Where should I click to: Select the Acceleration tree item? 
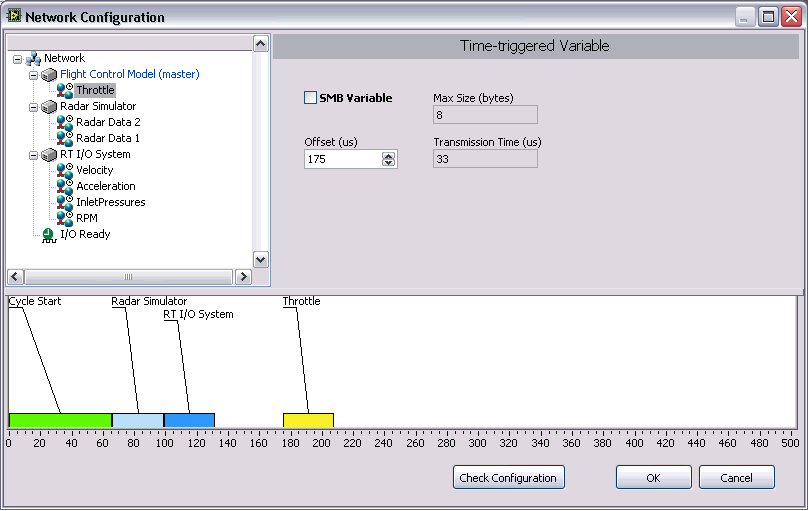pos(106,186)
